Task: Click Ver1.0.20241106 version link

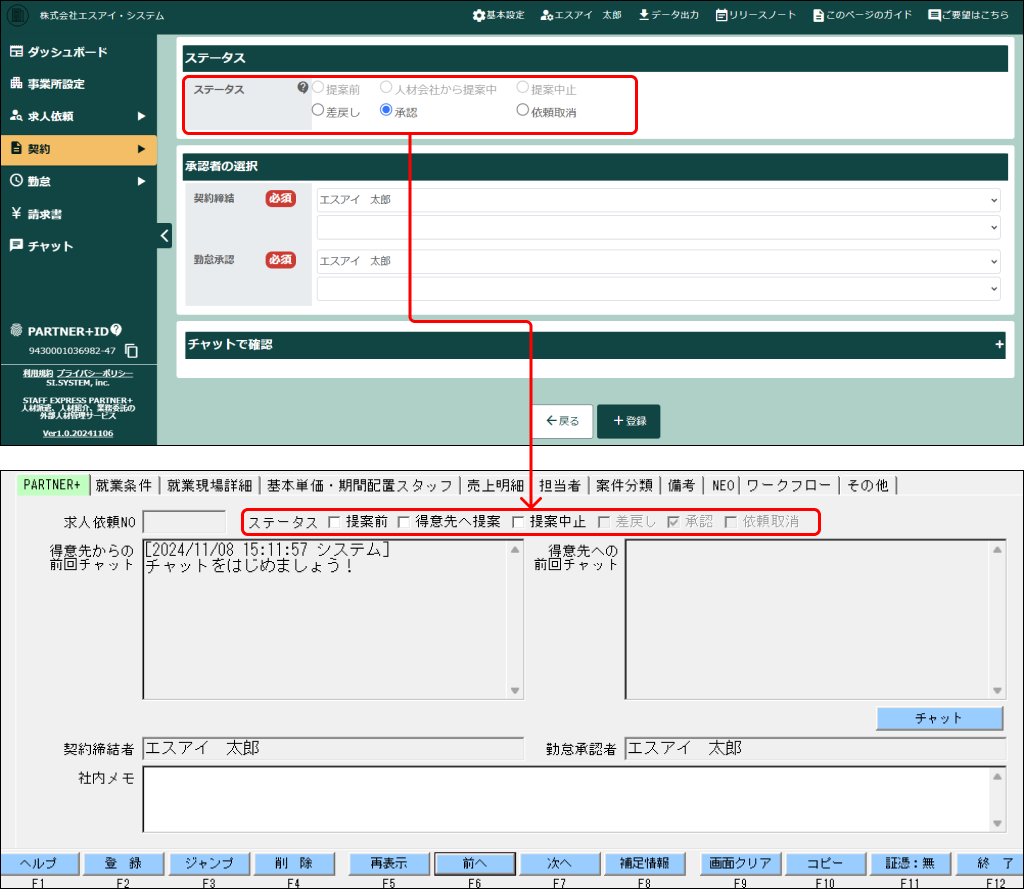Action: (x=78, y=433)
